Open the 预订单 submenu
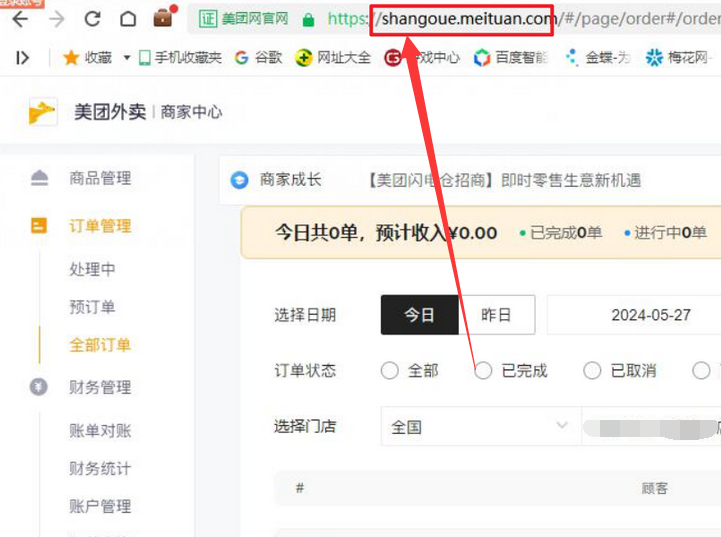Screen dimensions: 721x537 pyautogui.click(x=92, y=307)
